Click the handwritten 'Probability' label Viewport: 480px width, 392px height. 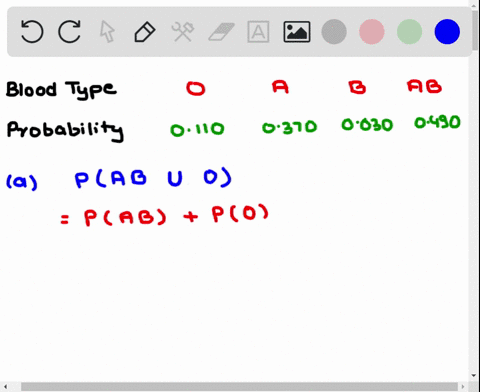coord(65,131)
